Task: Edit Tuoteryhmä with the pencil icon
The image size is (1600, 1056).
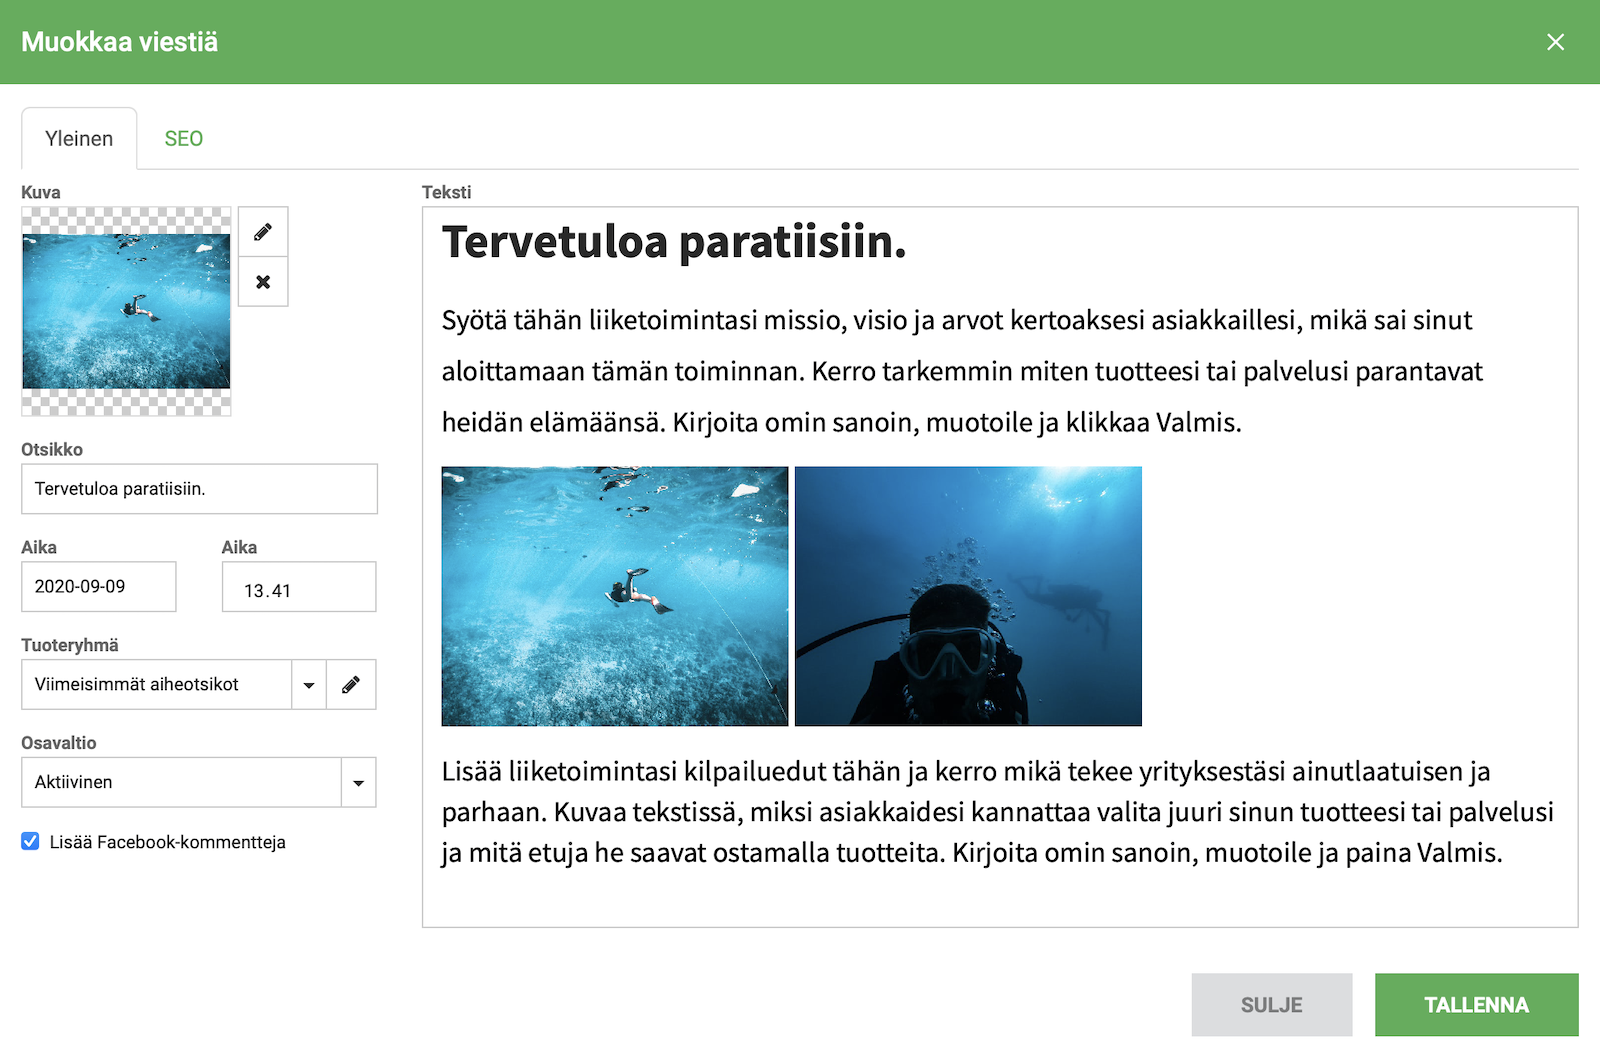Action: (351, 685)
